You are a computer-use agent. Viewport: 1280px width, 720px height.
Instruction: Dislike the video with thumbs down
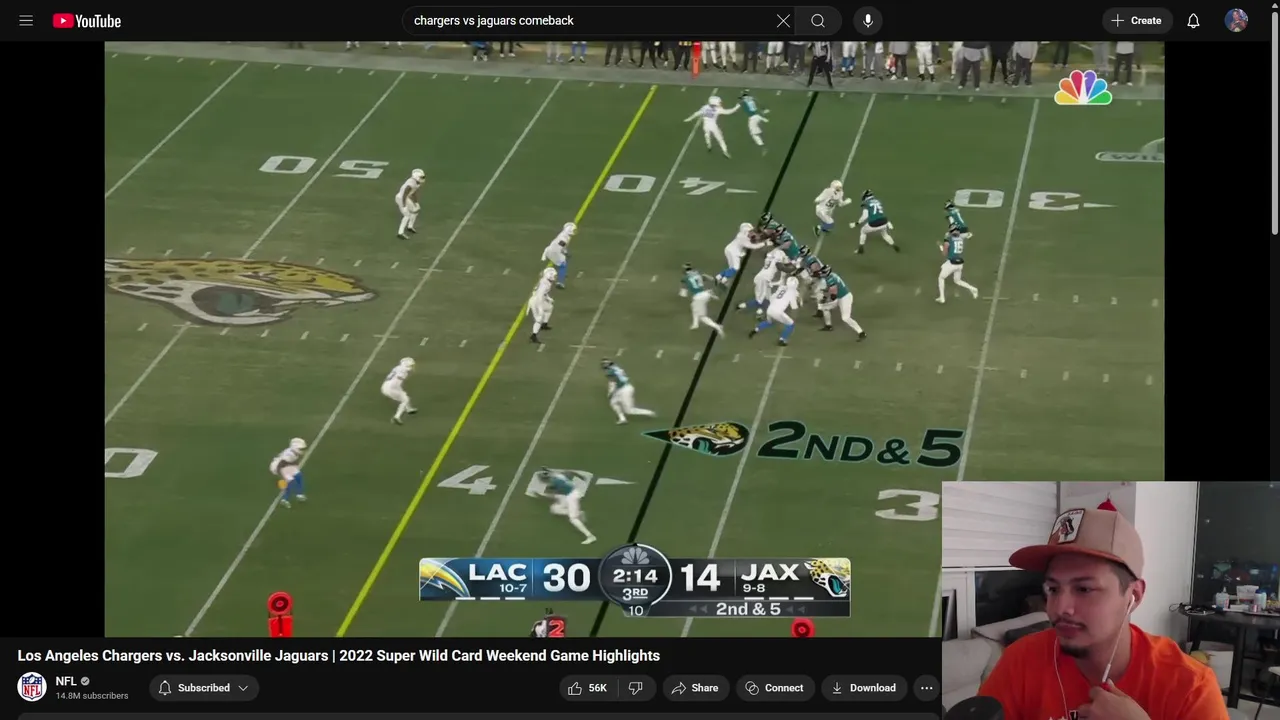[x=635, y=688]
